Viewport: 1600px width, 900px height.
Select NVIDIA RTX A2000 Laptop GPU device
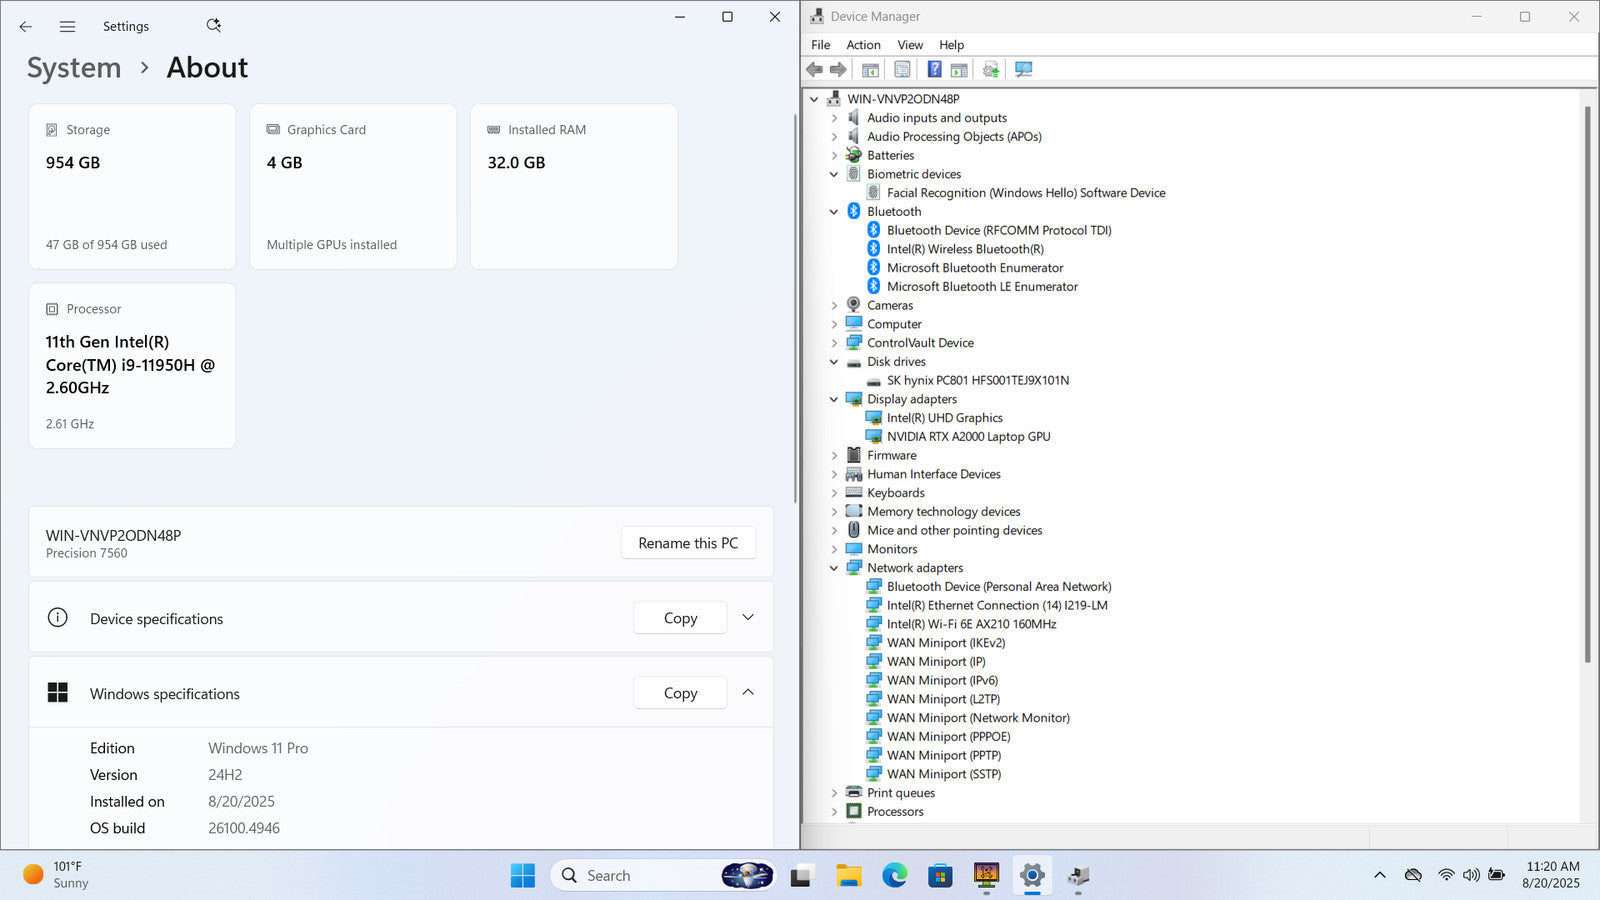pos(968,437)
